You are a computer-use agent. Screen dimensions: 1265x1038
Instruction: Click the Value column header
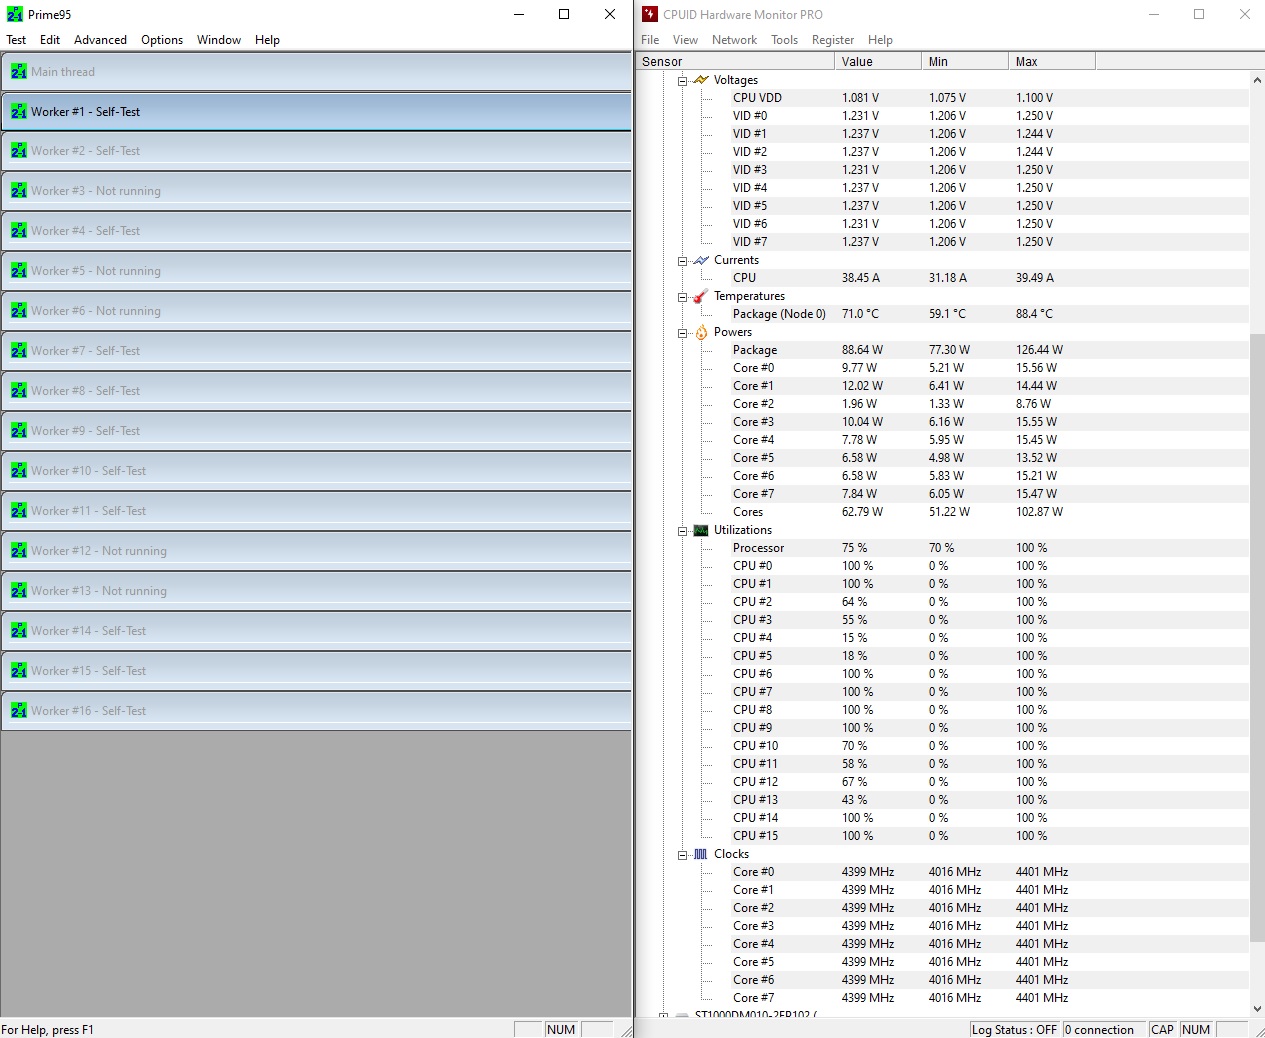(878, 61)
